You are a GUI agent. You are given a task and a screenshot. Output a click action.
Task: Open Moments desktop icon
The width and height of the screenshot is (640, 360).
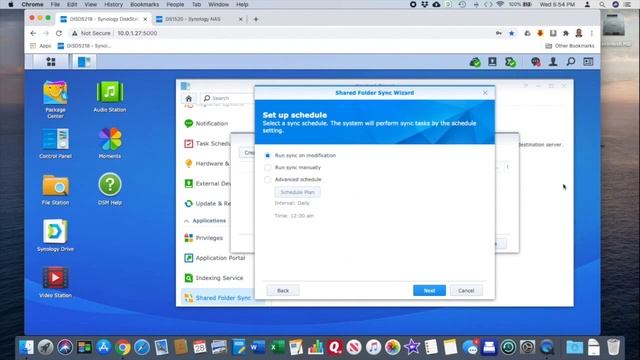click(110, 143)
